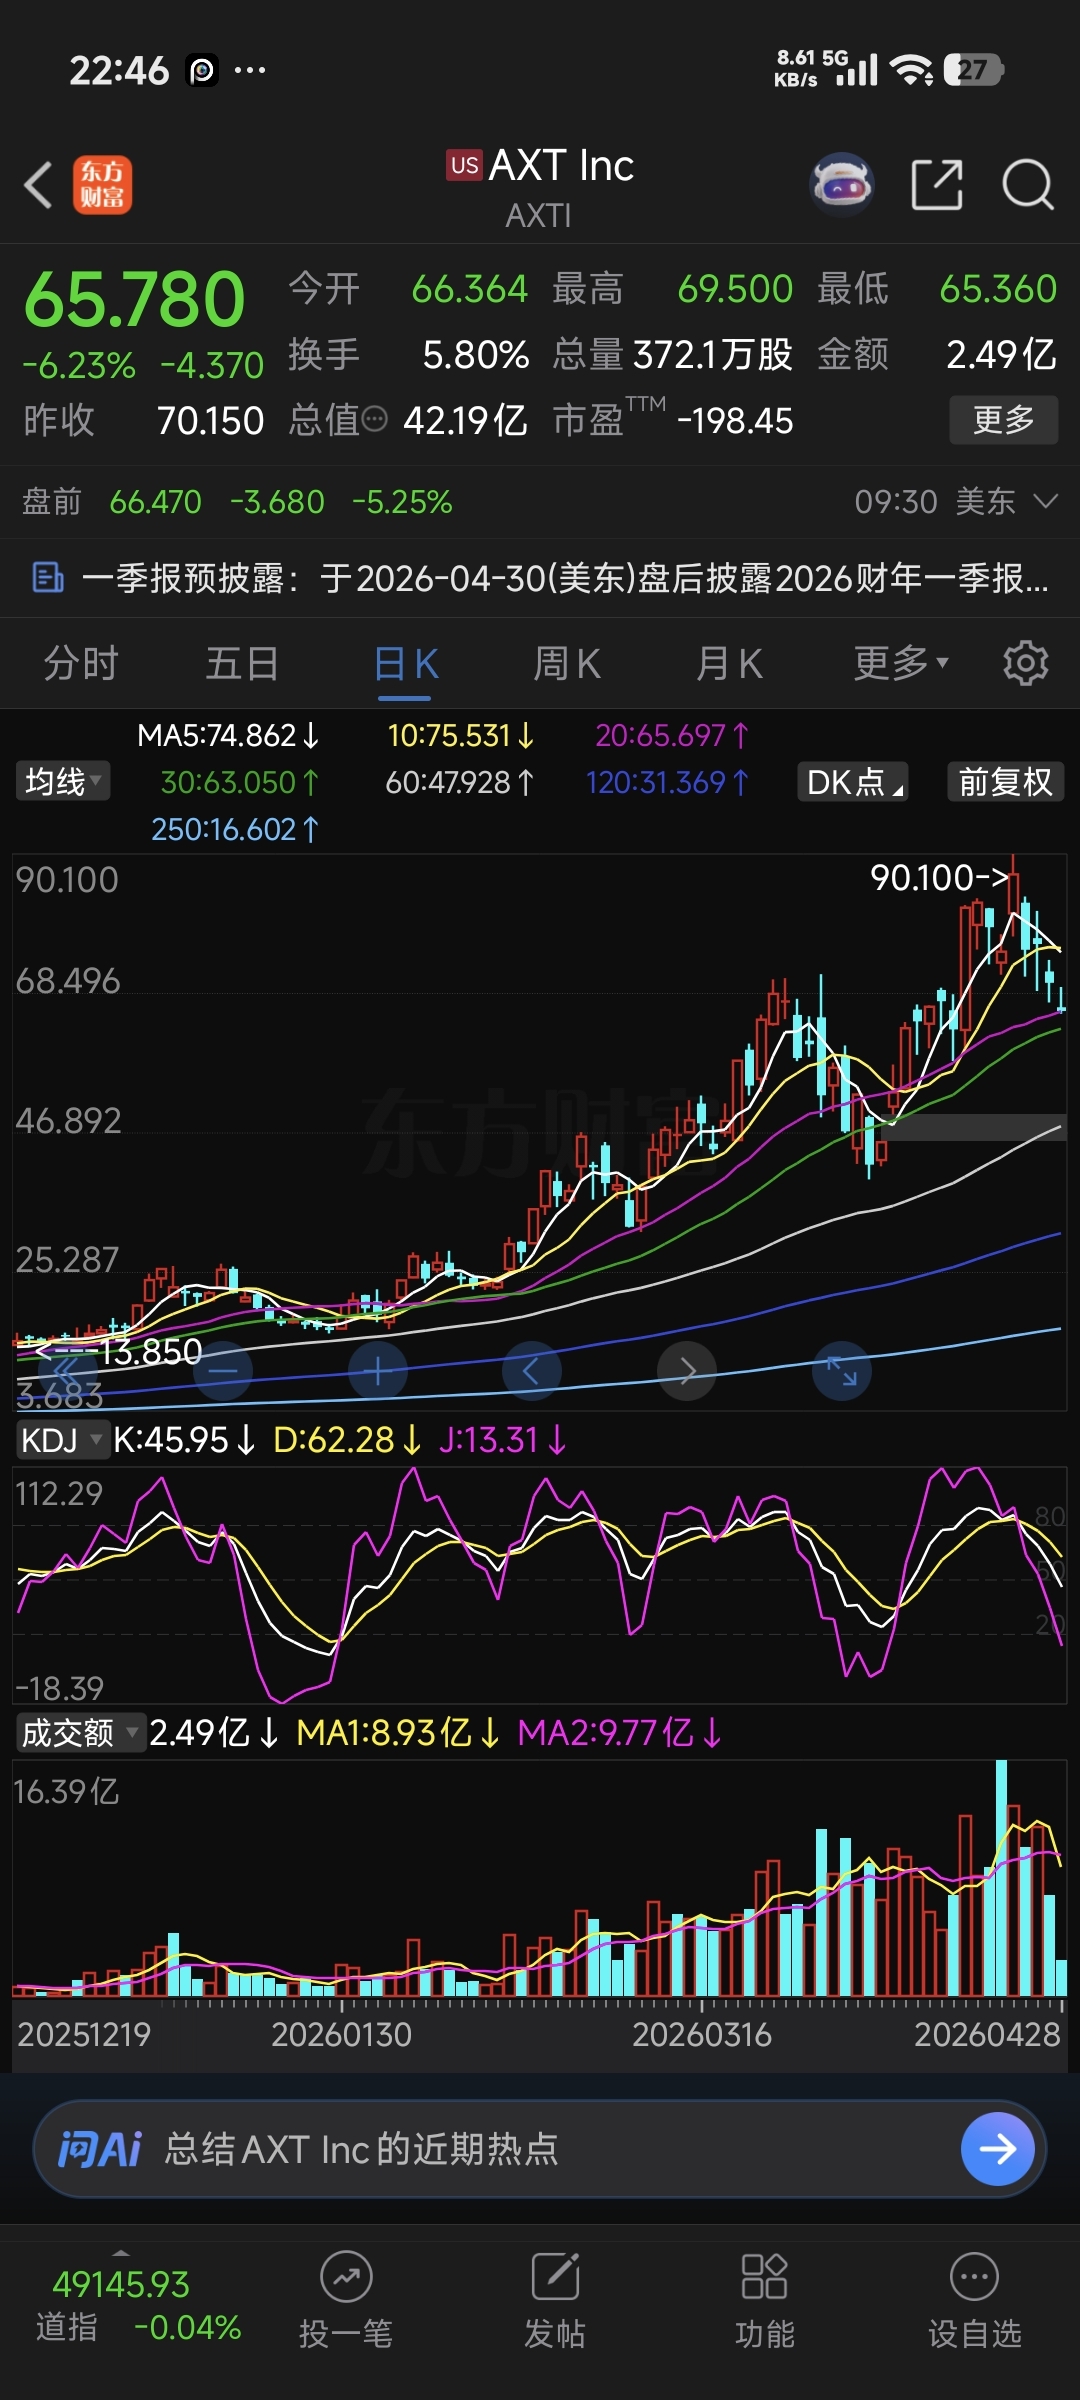Switch to 月K tab
This screenshot has width=1080, height=2400.
pyautogui.click(x=729, y=663)
